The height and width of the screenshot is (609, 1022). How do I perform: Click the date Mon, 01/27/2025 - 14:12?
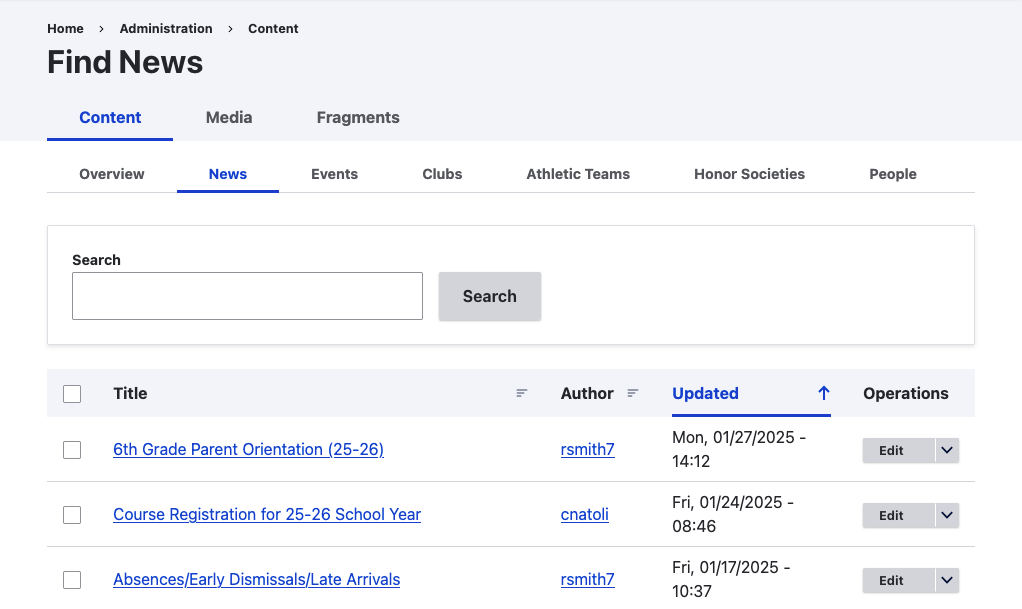click(739, 449)
